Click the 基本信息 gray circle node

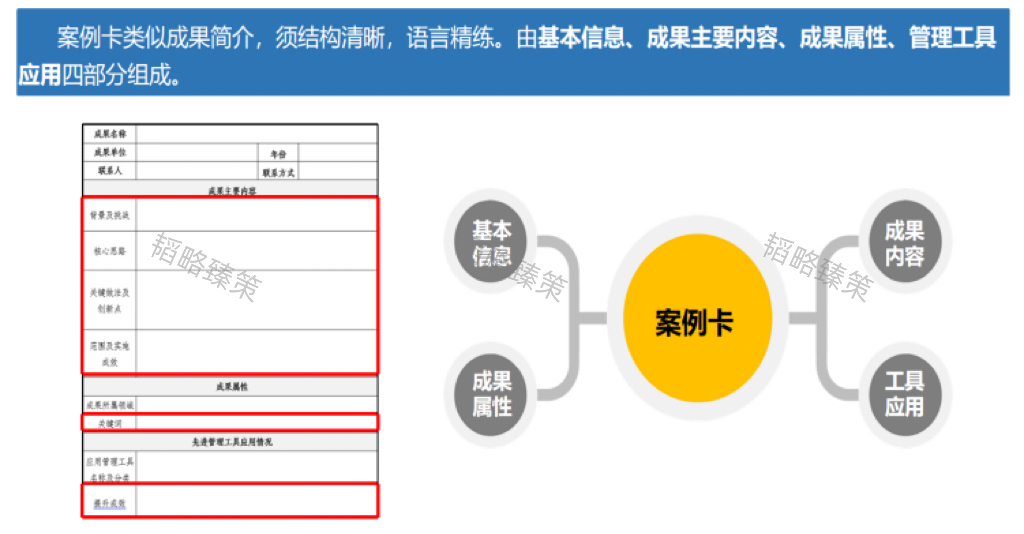pos(491,244)
